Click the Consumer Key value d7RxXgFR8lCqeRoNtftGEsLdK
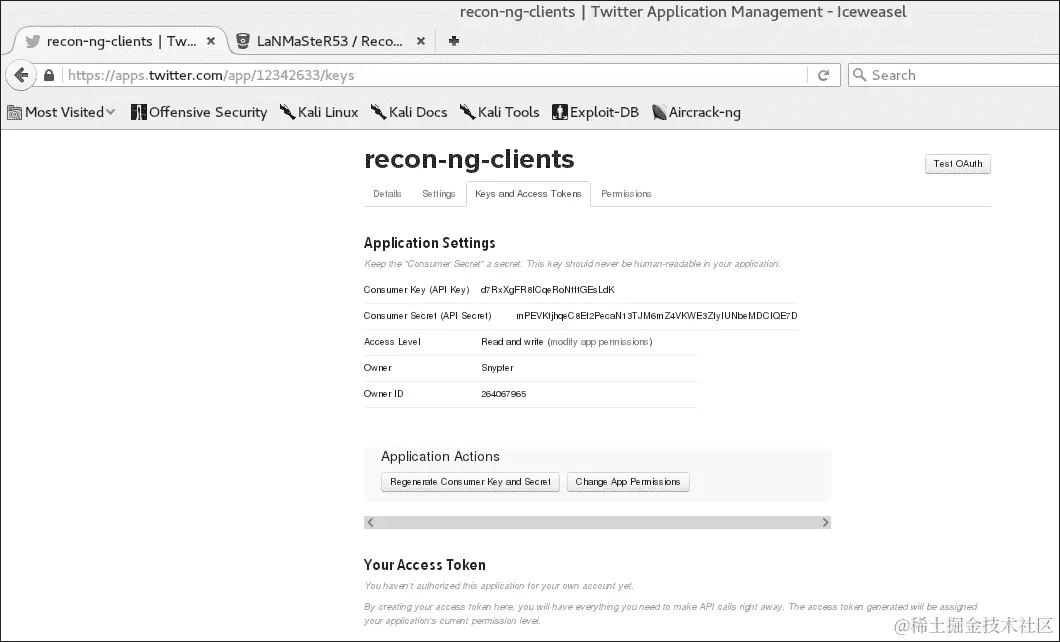 coord(548,290)
